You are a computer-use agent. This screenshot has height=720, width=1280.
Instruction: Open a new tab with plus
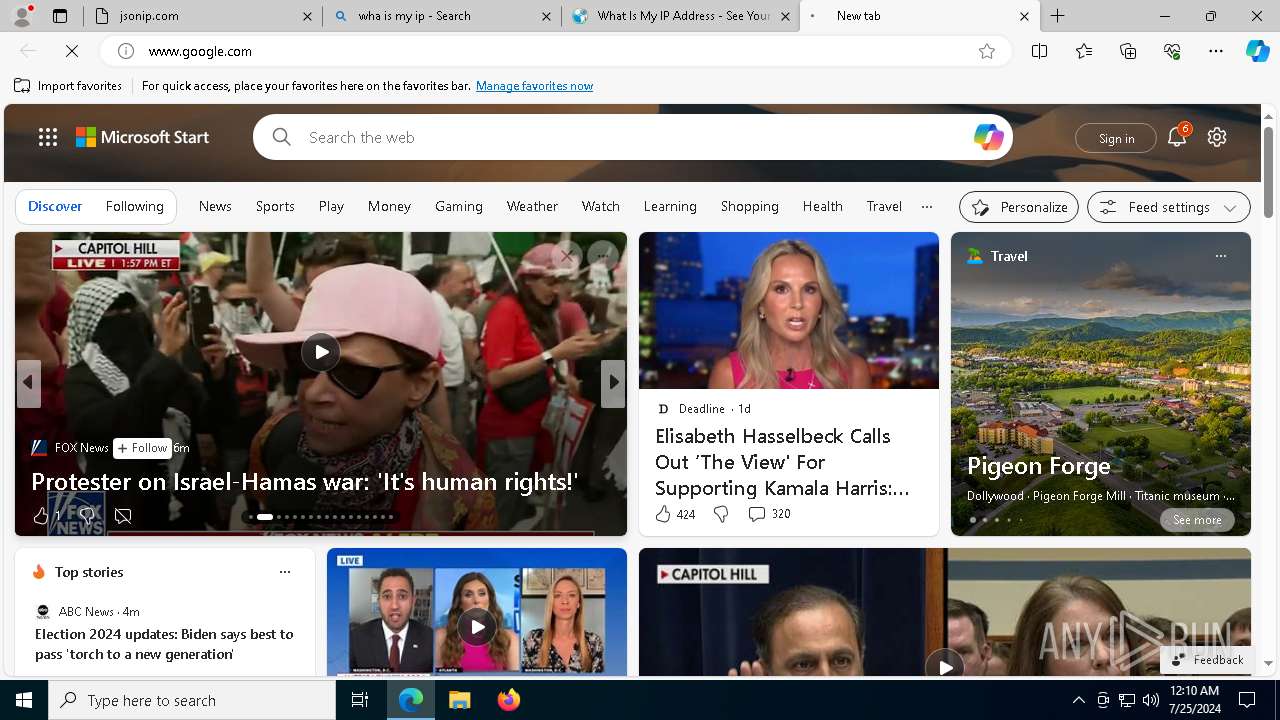1057,16
